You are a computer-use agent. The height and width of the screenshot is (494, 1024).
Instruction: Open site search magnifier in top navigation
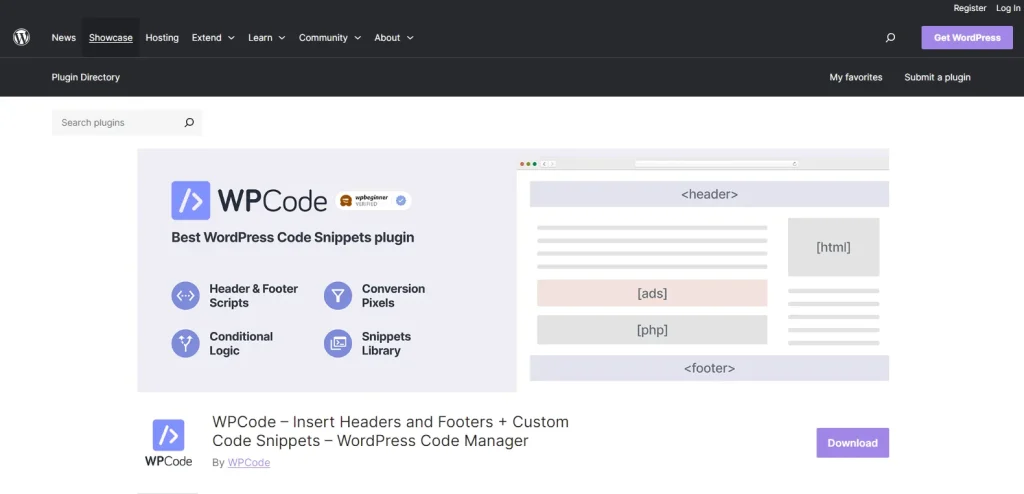tap(890, 38)
